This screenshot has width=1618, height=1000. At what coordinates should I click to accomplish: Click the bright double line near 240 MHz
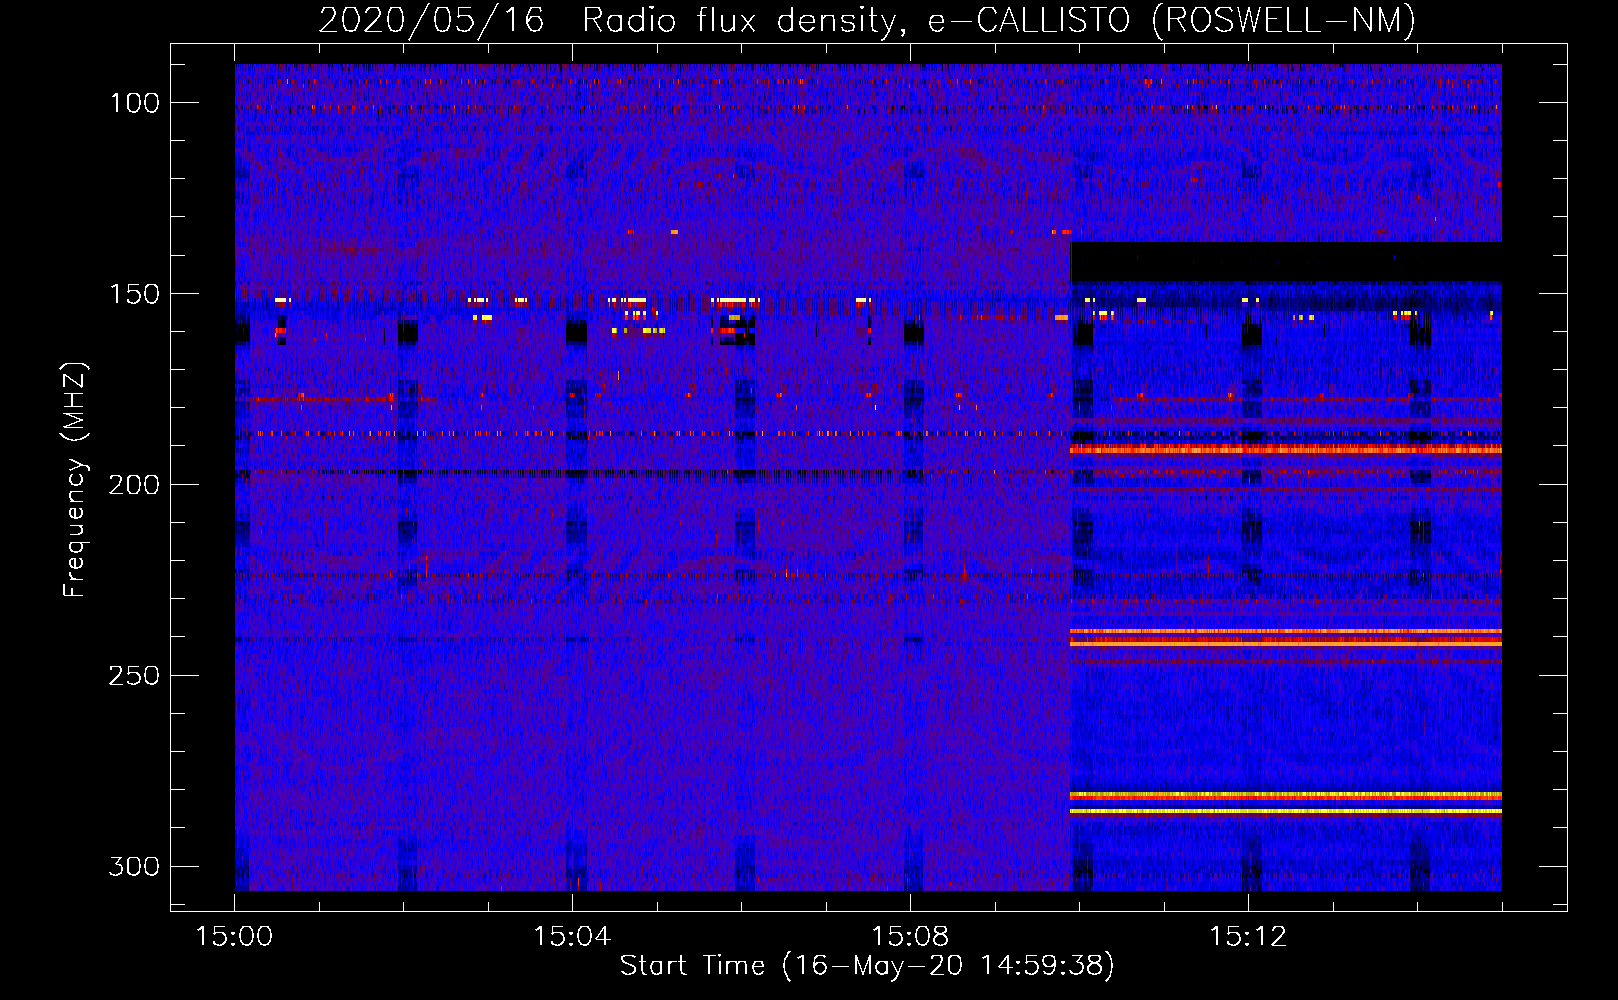point(1286,637)
